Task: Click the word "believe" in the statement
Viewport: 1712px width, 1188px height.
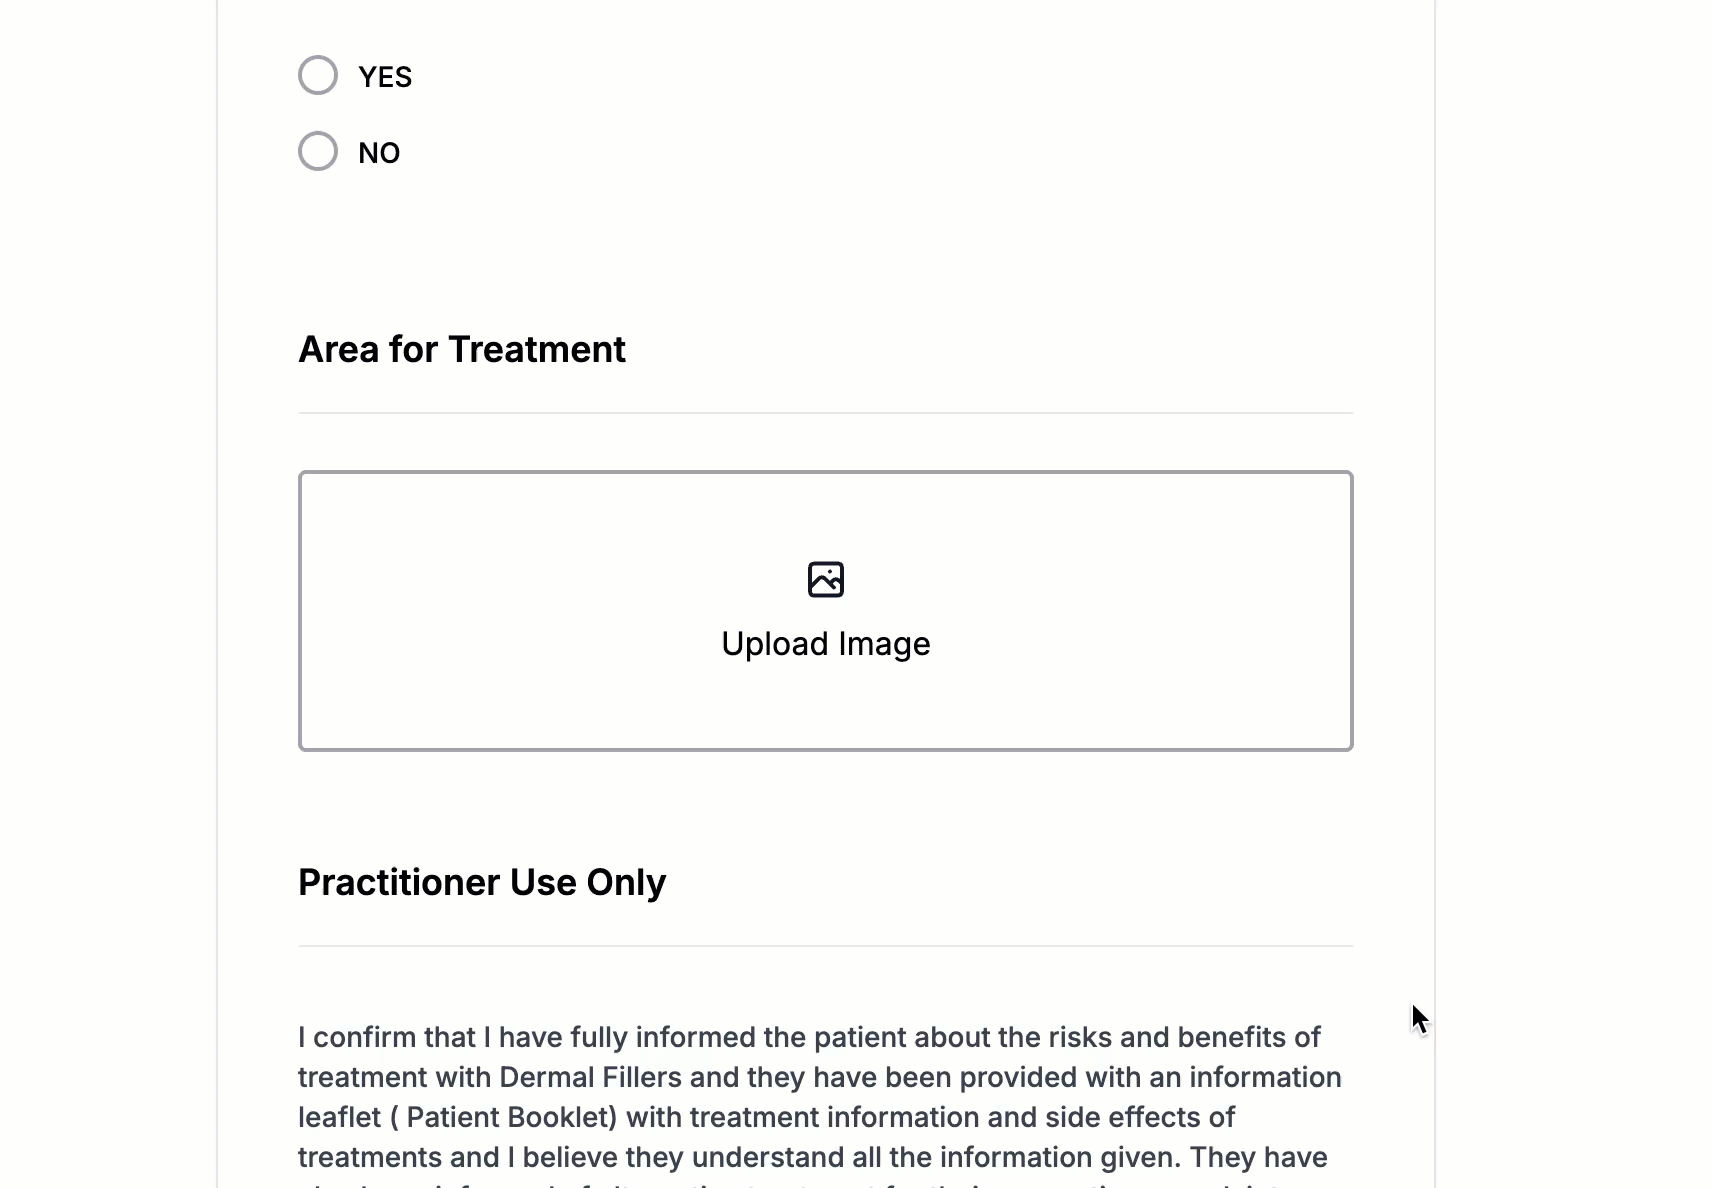Action: coord(567,1158)
